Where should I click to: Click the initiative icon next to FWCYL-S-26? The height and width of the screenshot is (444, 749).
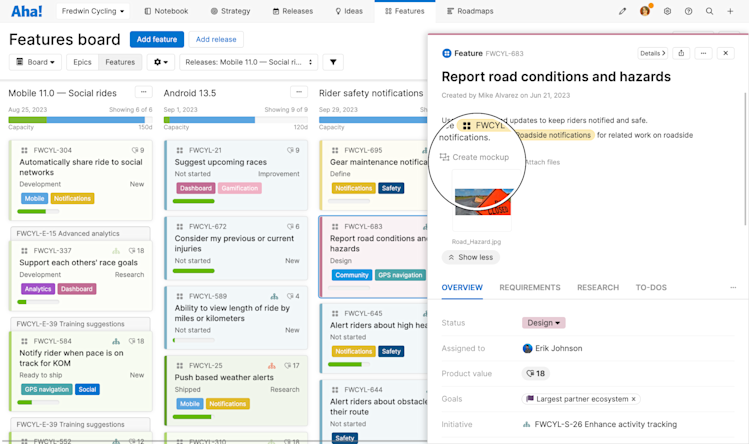(x=526, y=424)
